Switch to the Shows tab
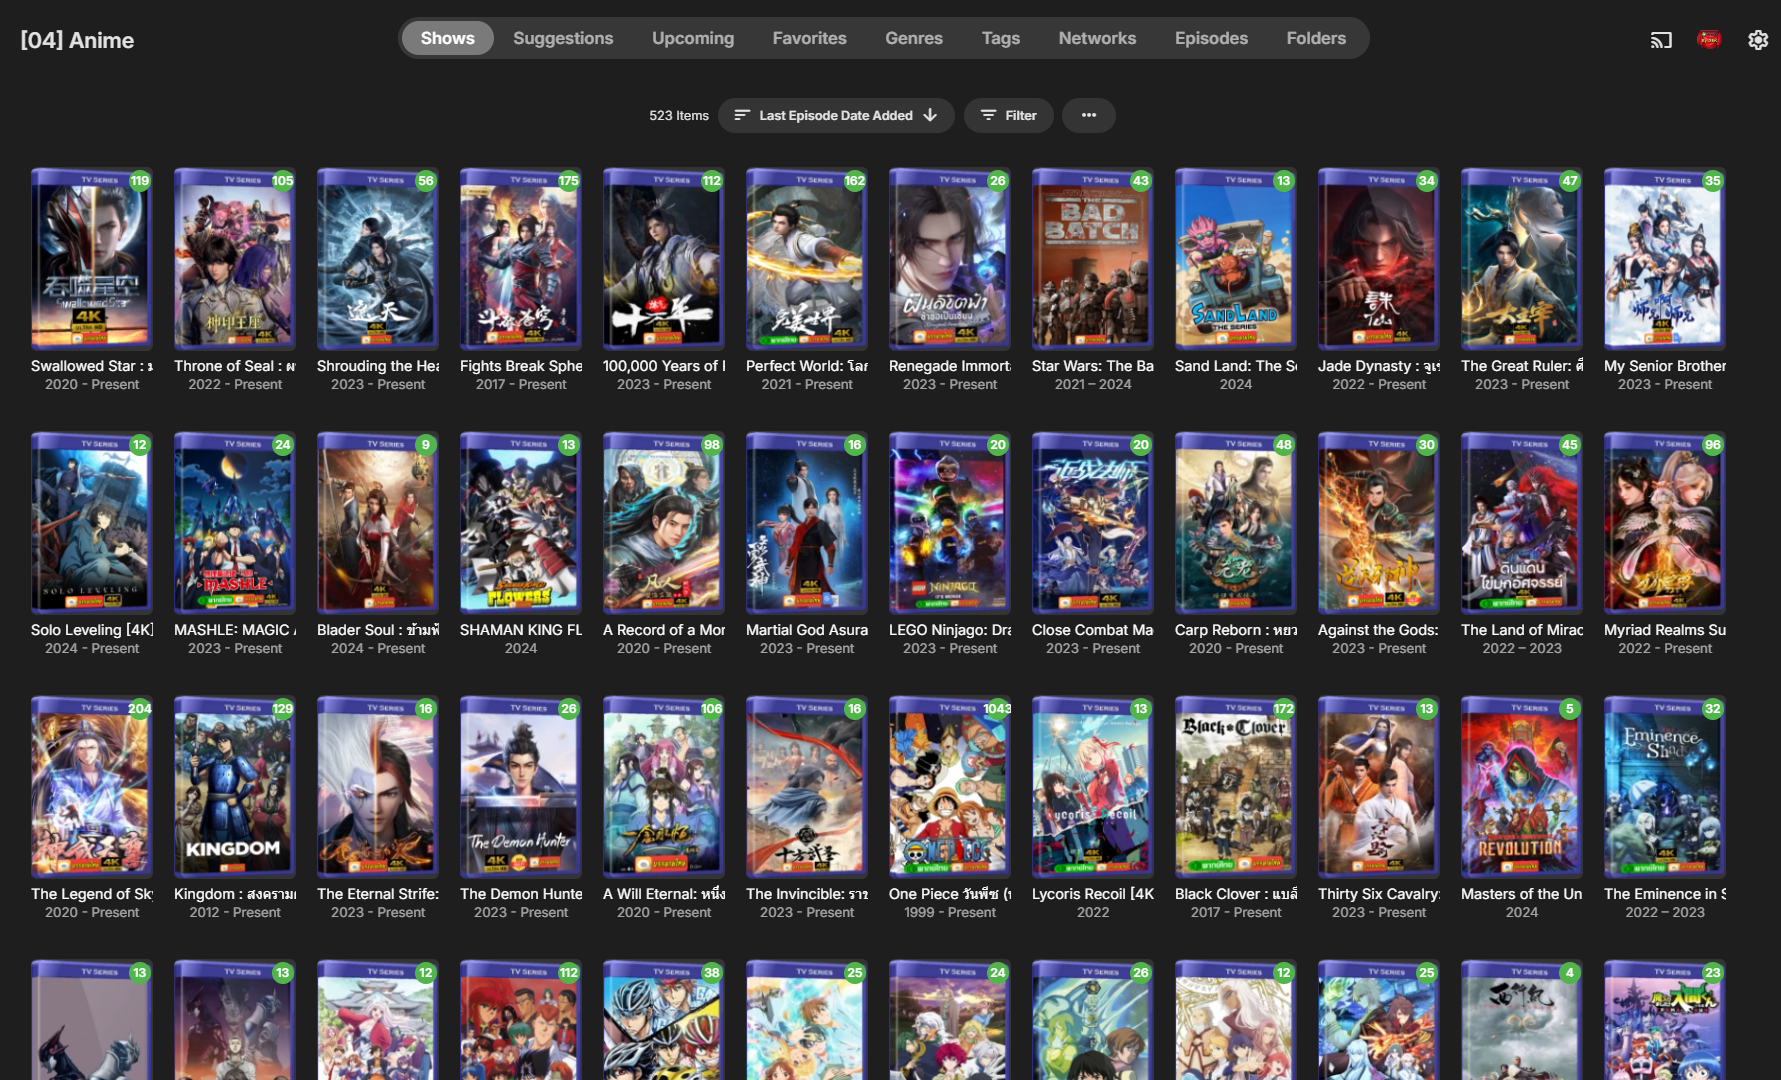The image size is (1781, 1080). (x=447, y=38)
